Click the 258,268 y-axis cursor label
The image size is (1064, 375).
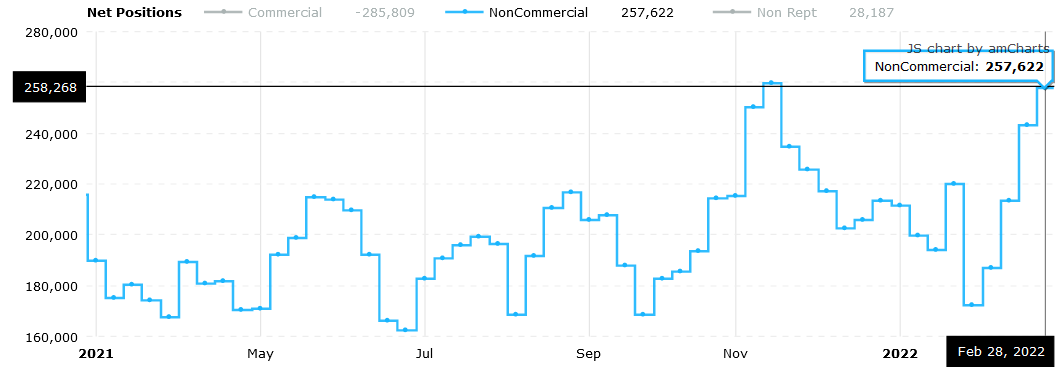tap(50, 87)
